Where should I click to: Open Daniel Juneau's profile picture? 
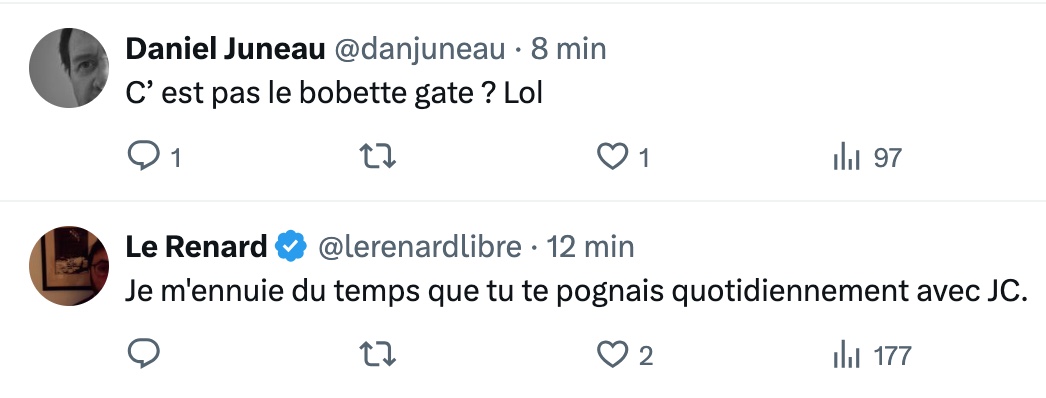point(69,67)
